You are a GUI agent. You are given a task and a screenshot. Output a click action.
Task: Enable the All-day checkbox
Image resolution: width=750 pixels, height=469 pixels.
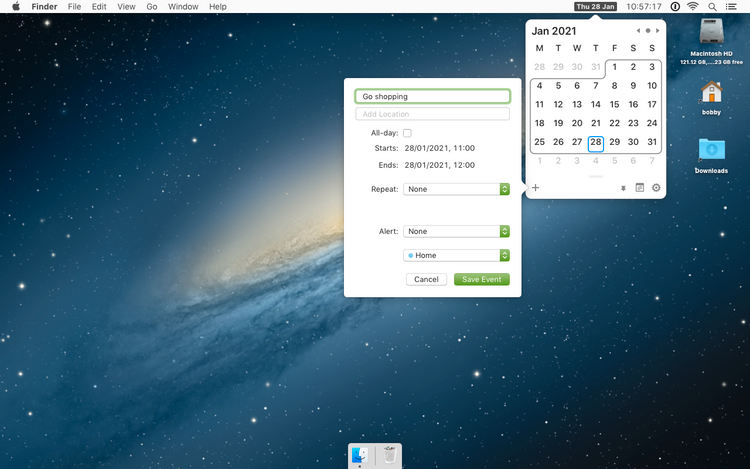407,133
